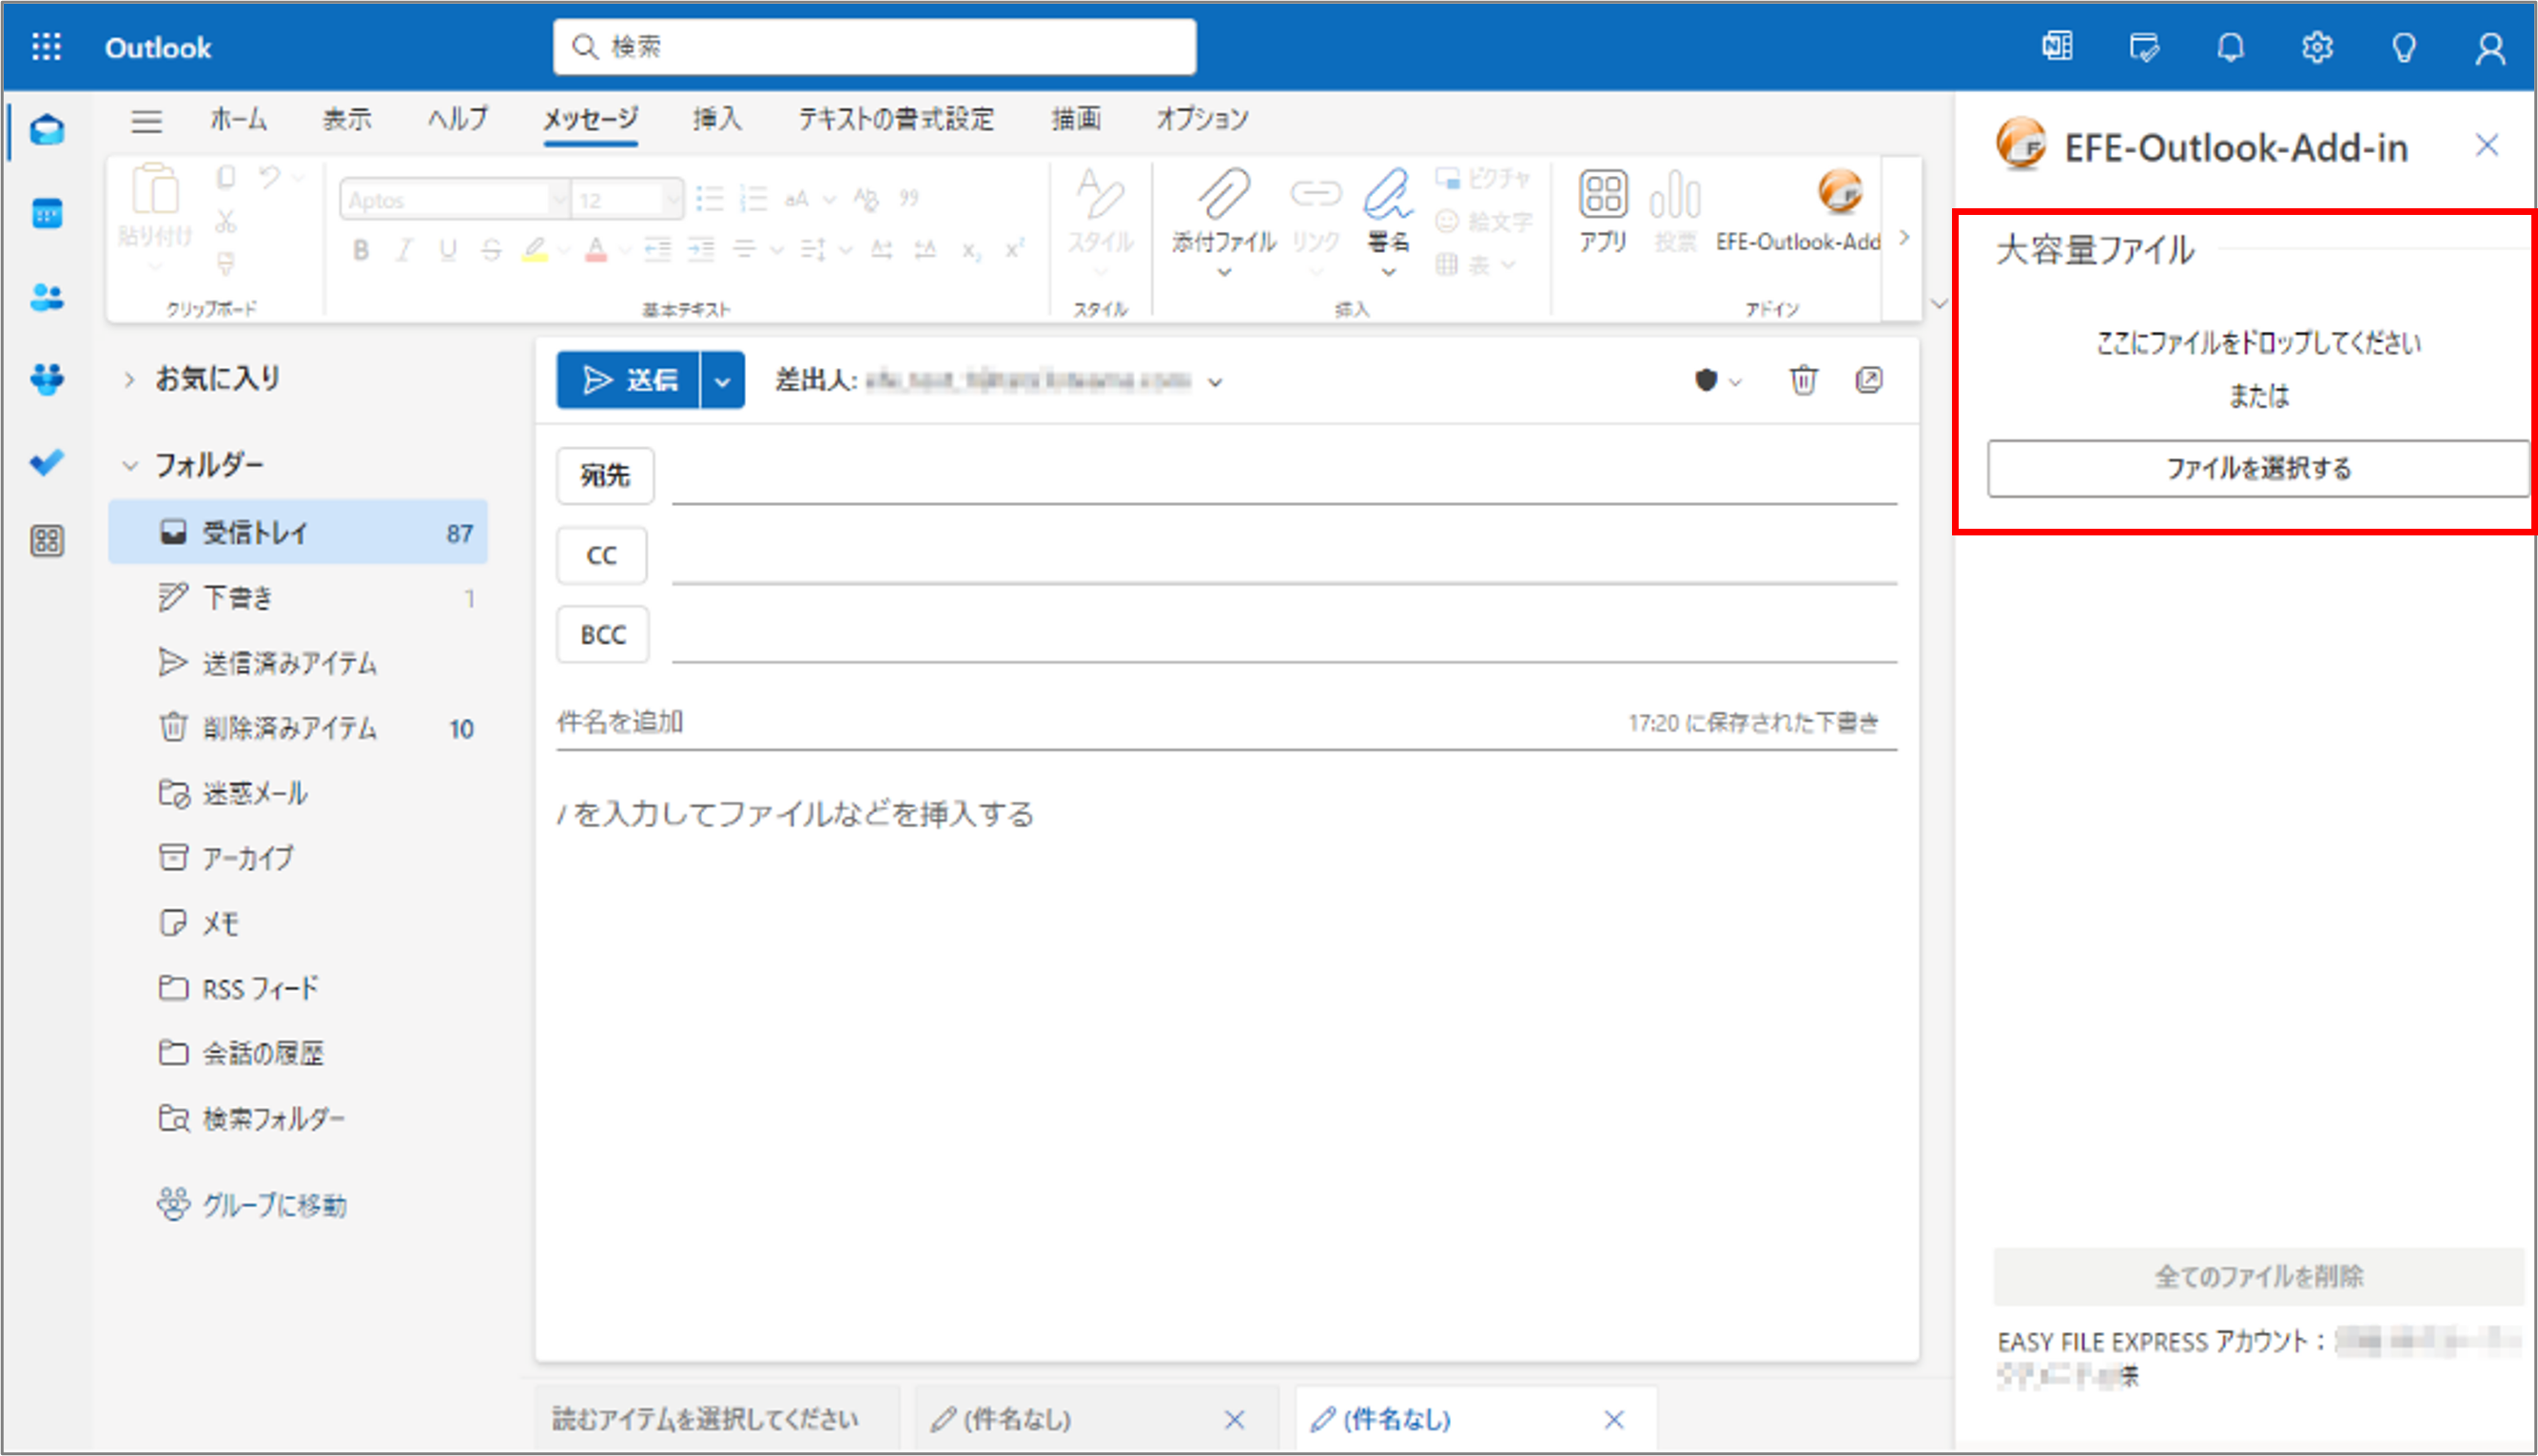Toggle superscript formatting
The height and width of the screenshot is (1456, 2538).
1015,250
